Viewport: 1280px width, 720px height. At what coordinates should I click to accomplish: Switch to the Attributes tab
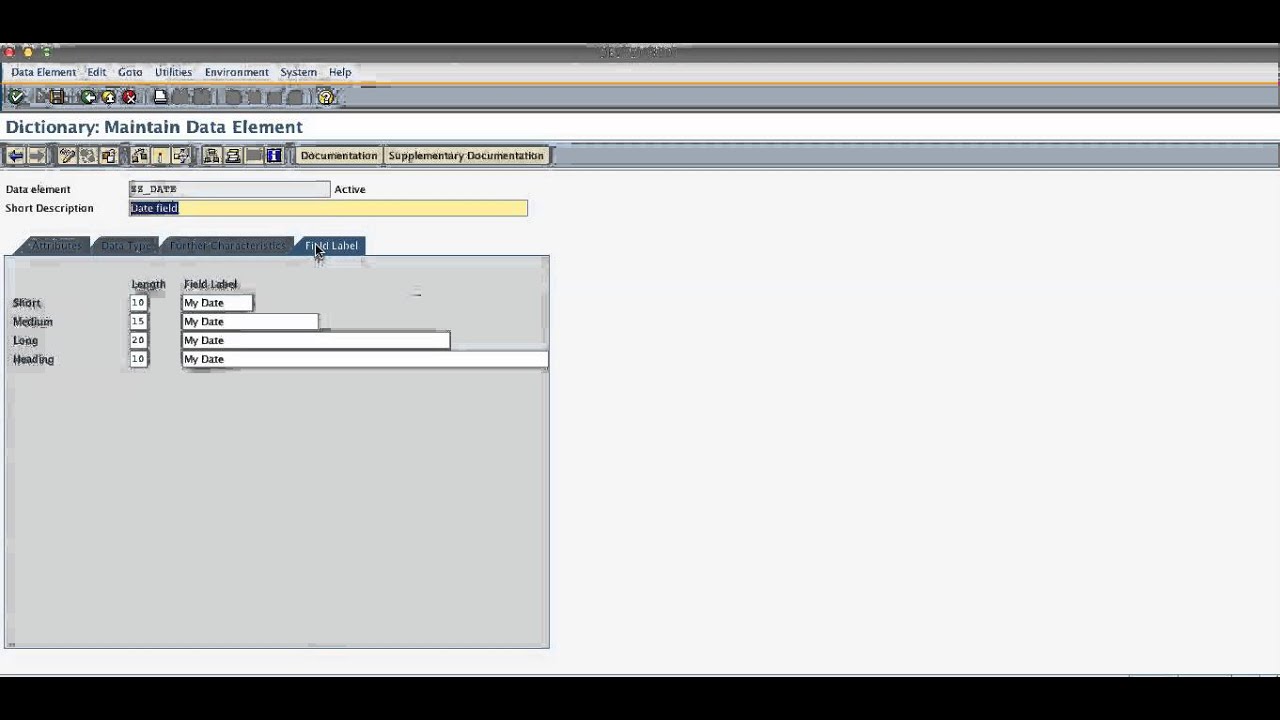[x=56, y=246]
